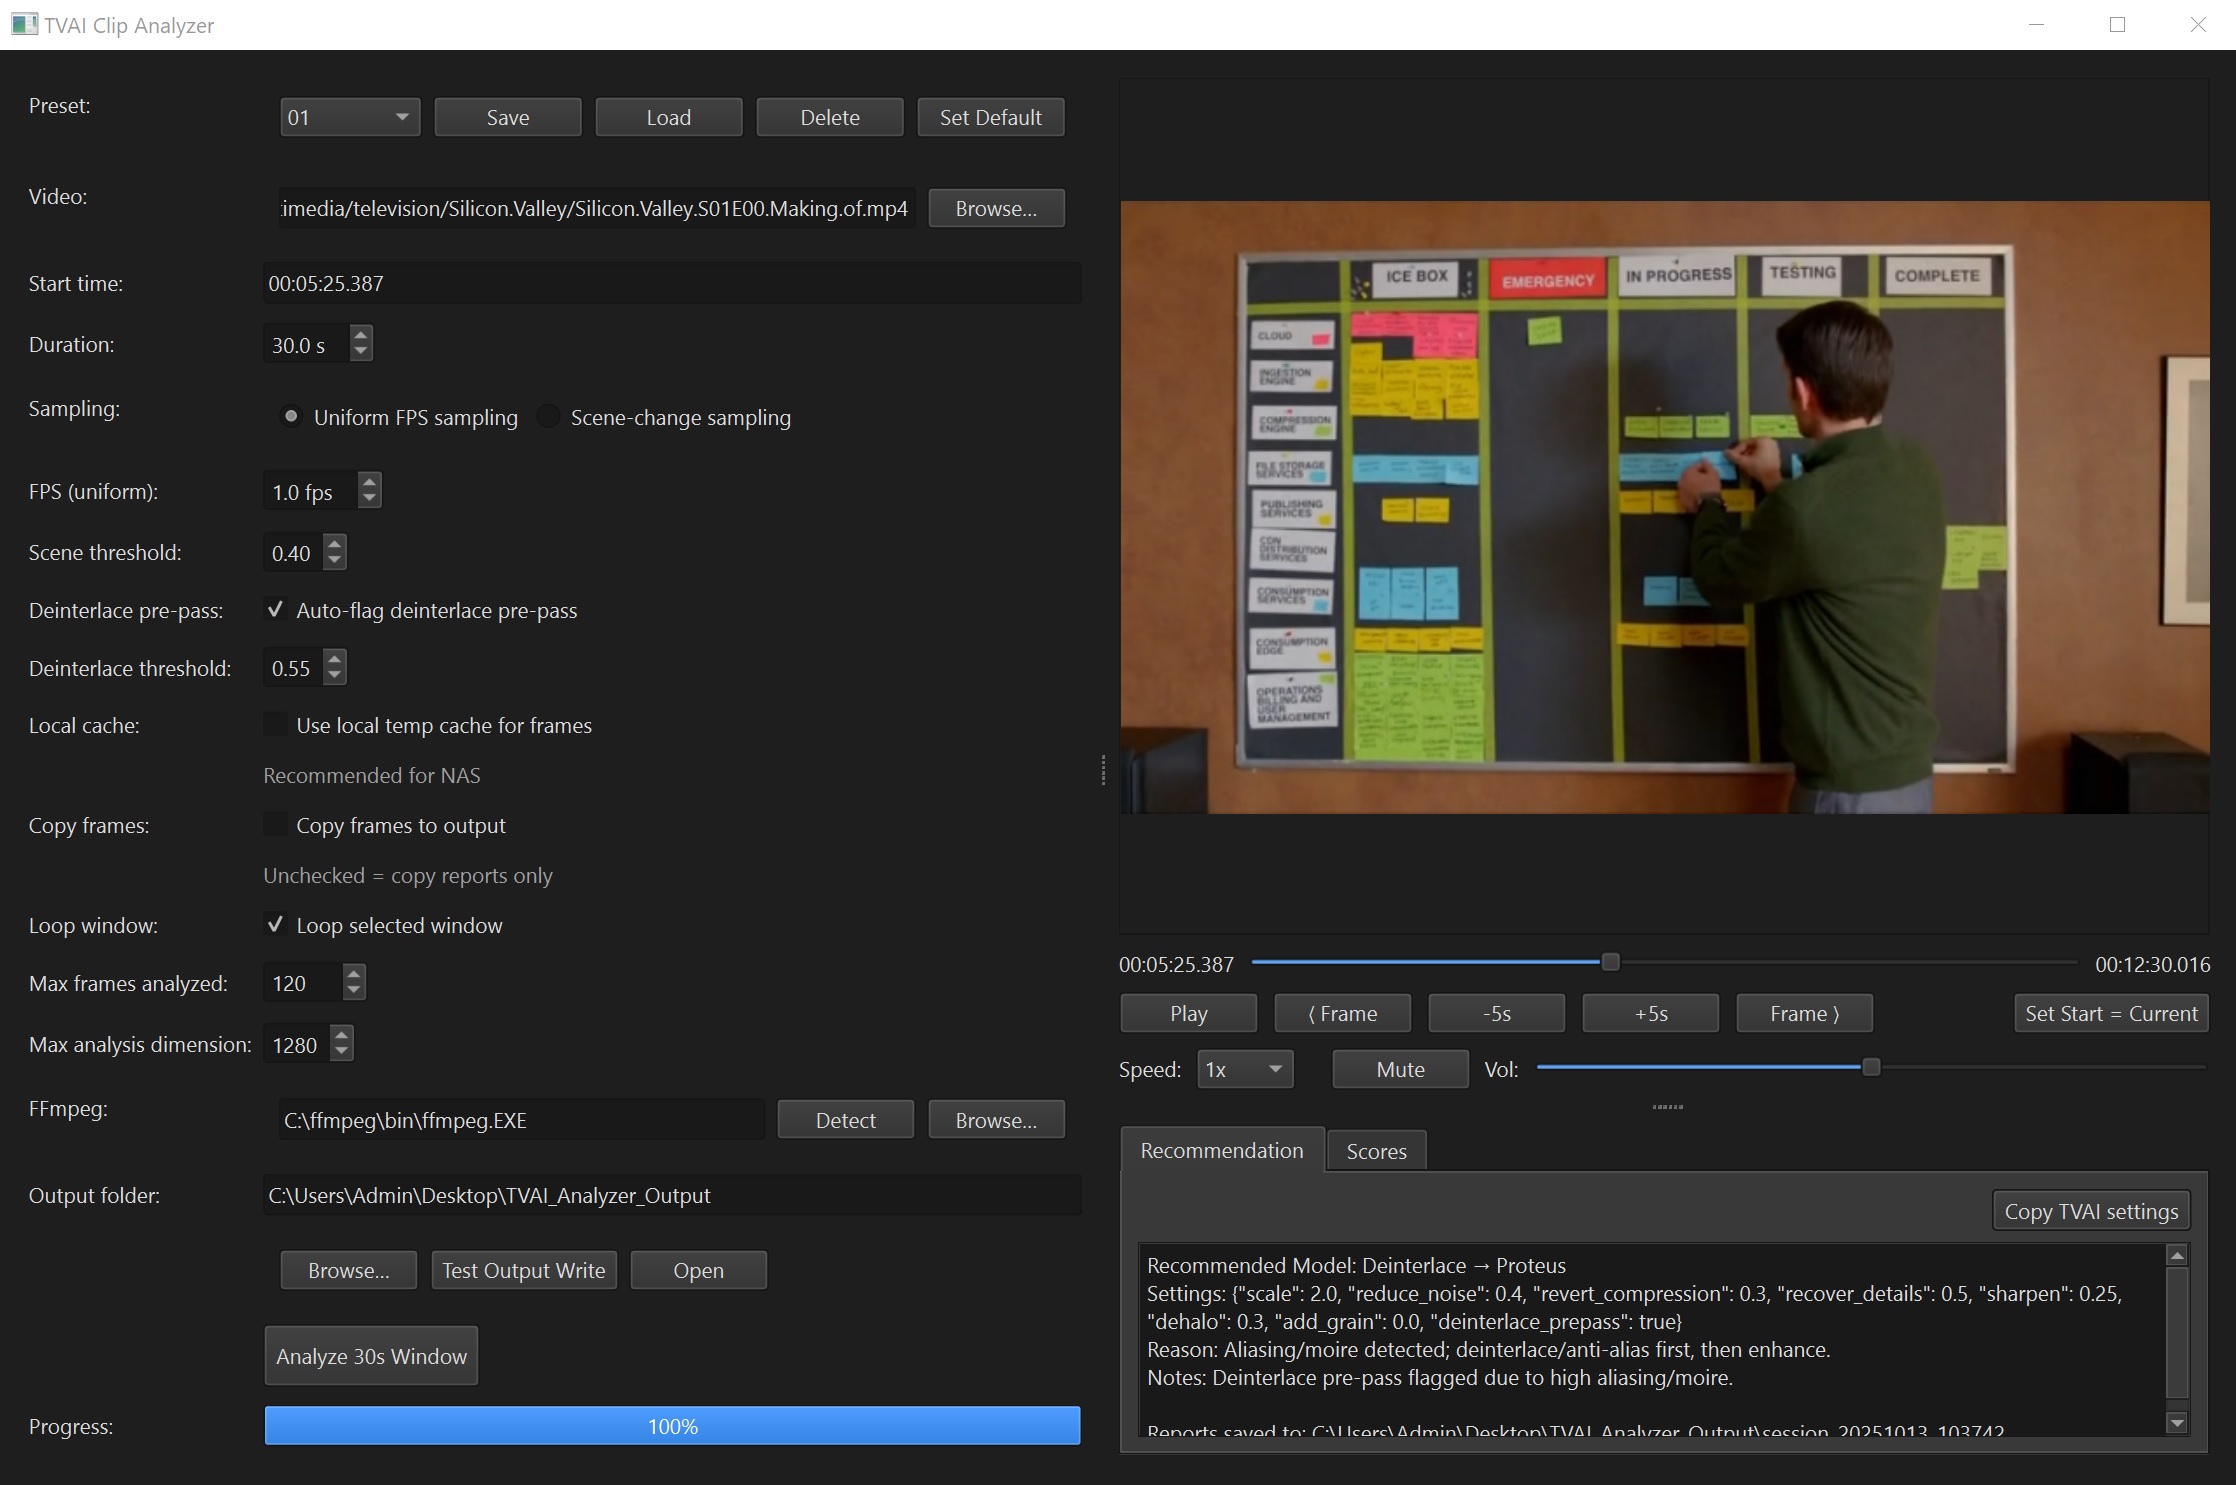Screen dimensions: 2236x1485
Task: Decrease FPS uniform with the down arrow
Action: [370, 499]
